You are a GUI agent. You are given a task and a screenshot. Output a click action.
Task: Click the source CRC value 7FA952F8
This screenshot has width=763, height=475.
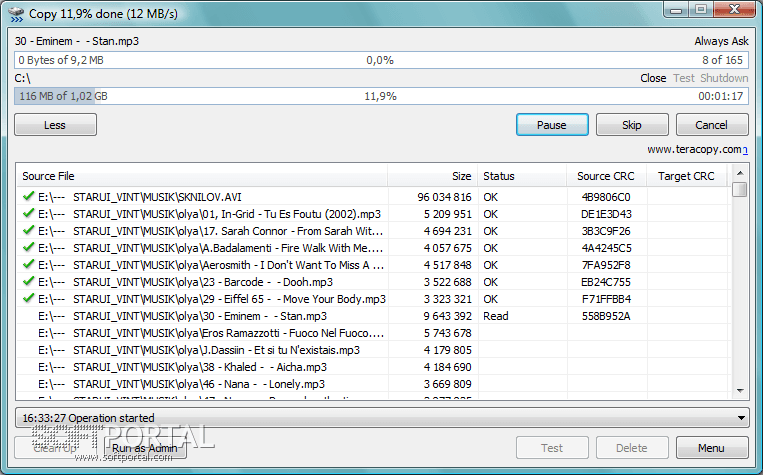[606, 265]
